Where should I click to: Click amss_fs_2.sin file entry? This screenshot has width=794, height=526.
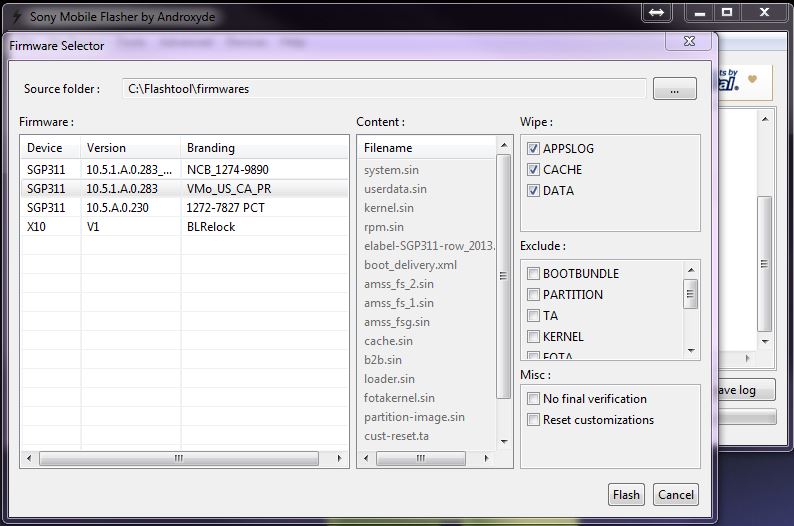pos(399,284)
